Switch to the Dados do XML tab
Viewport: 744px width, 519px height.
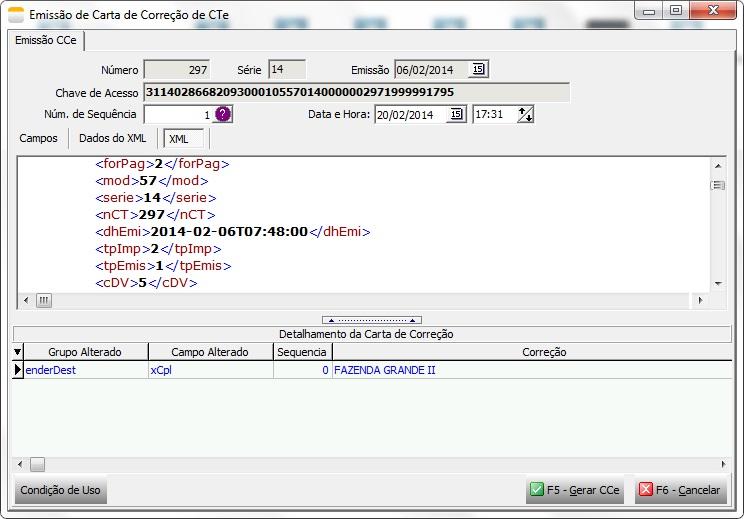(x=112, y=138)
